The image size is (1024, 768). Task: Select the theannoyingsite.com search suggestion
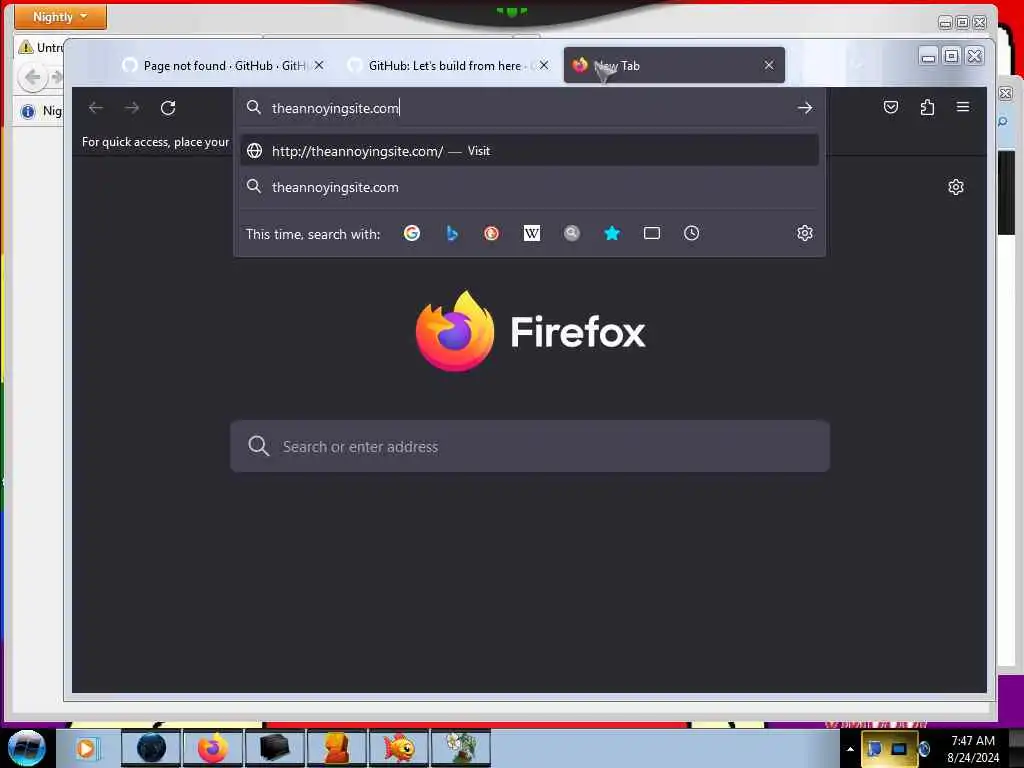[529, 187]
